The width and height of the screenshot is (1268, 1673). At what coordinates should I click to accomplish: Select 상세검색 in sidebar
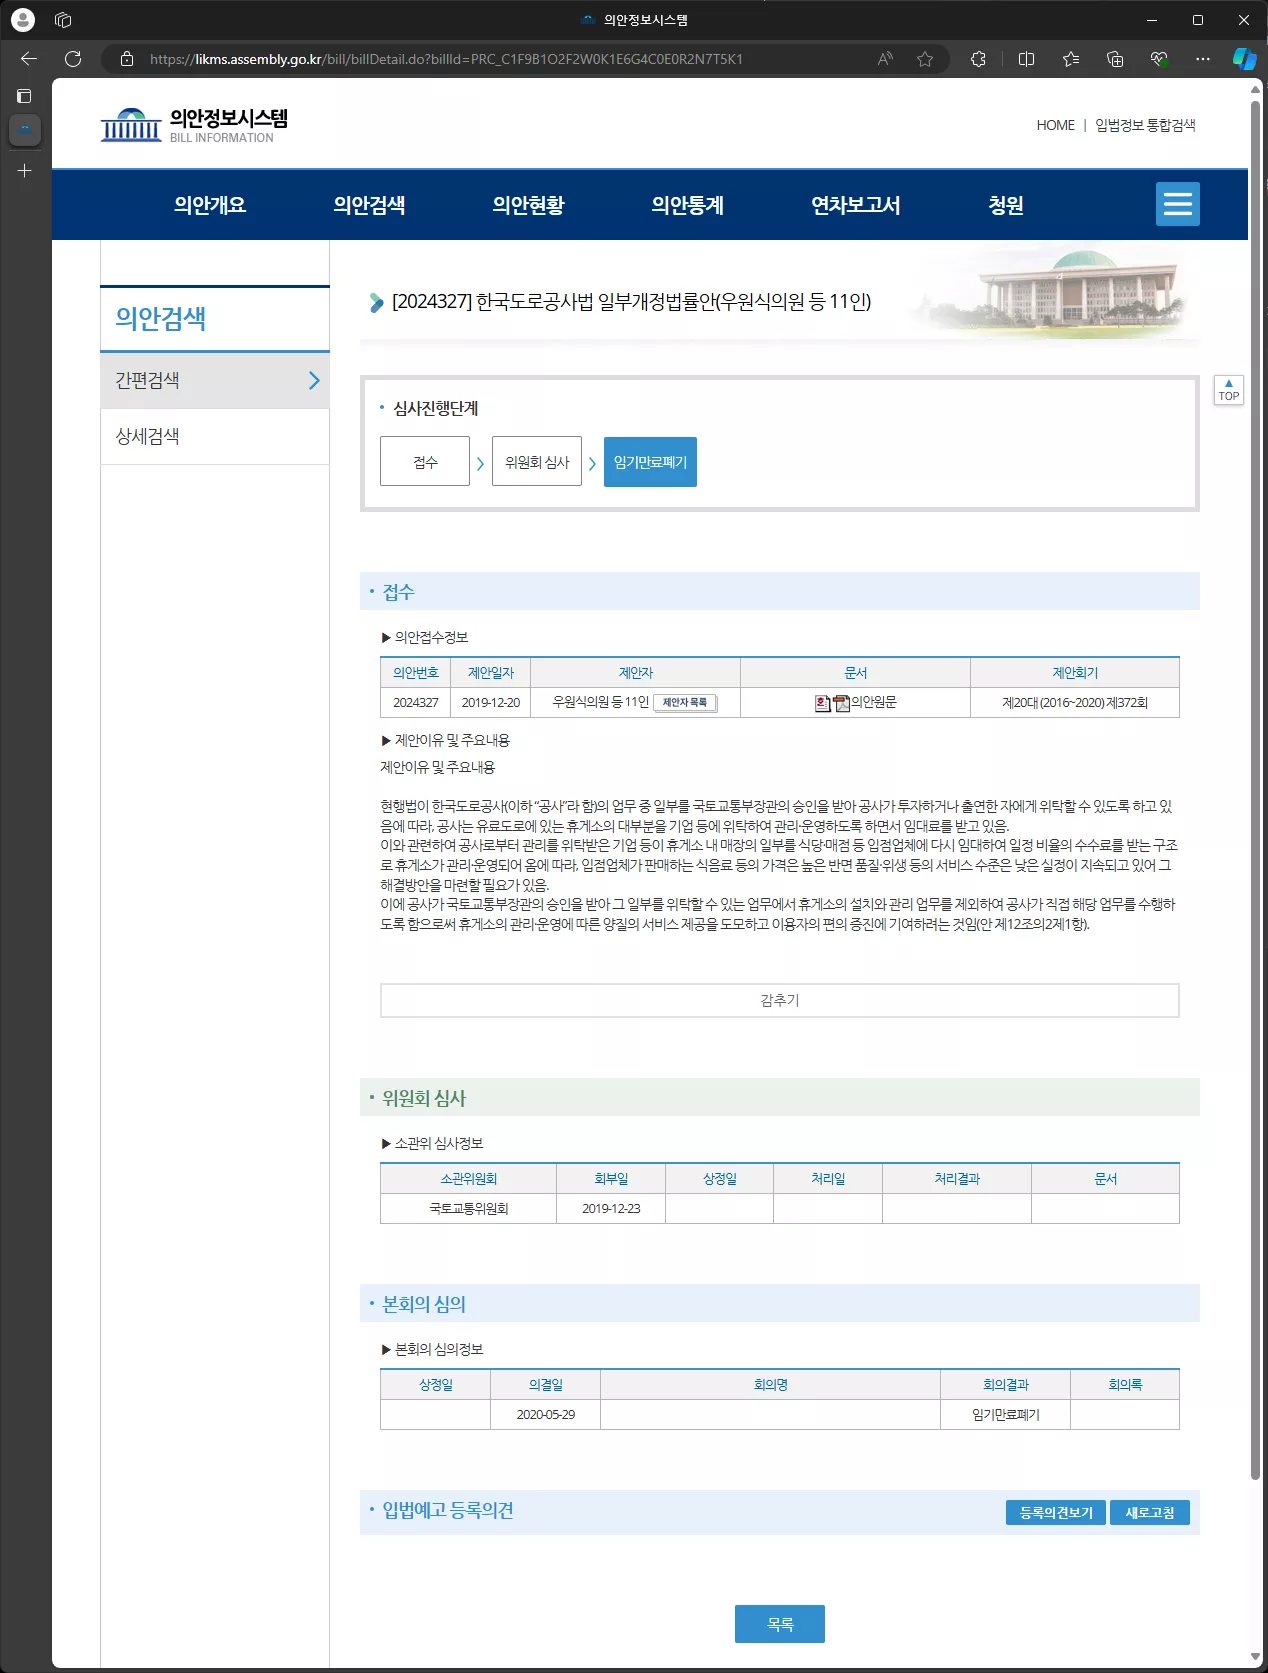pos(215,436)
